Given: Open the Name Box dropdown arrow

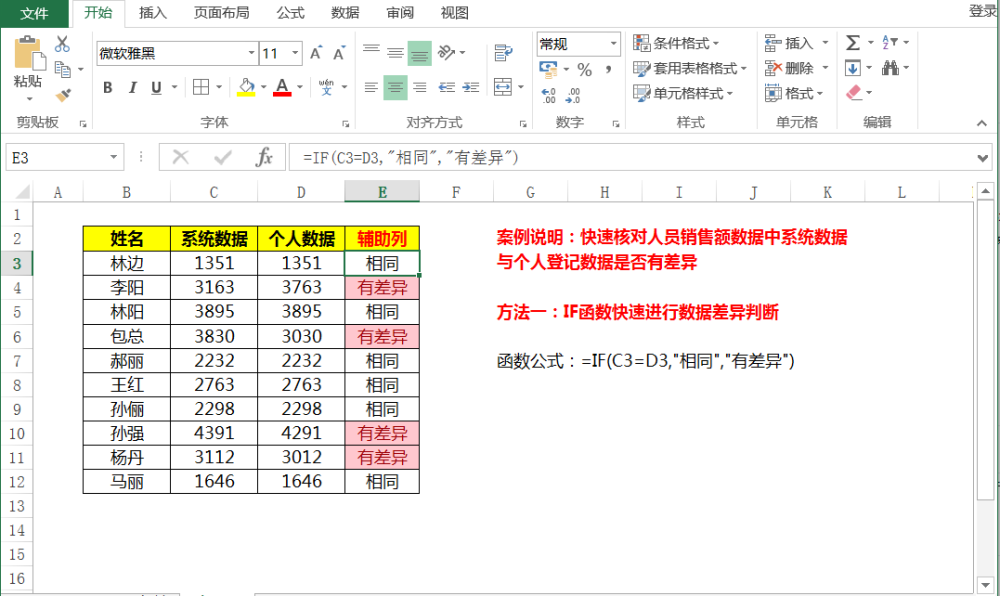Looking at the screenshot, I should click(x=114, y=157).
